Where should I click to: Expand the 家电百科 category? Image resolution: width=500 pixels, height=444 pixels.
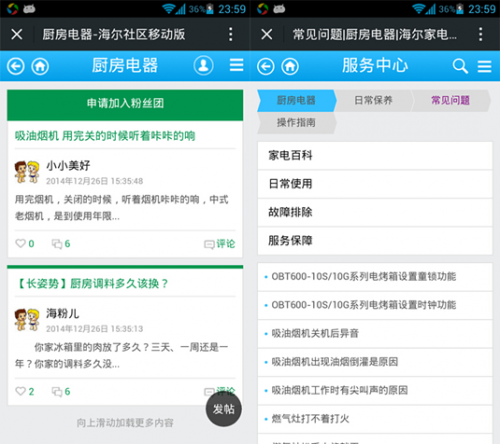click(375, 156)
